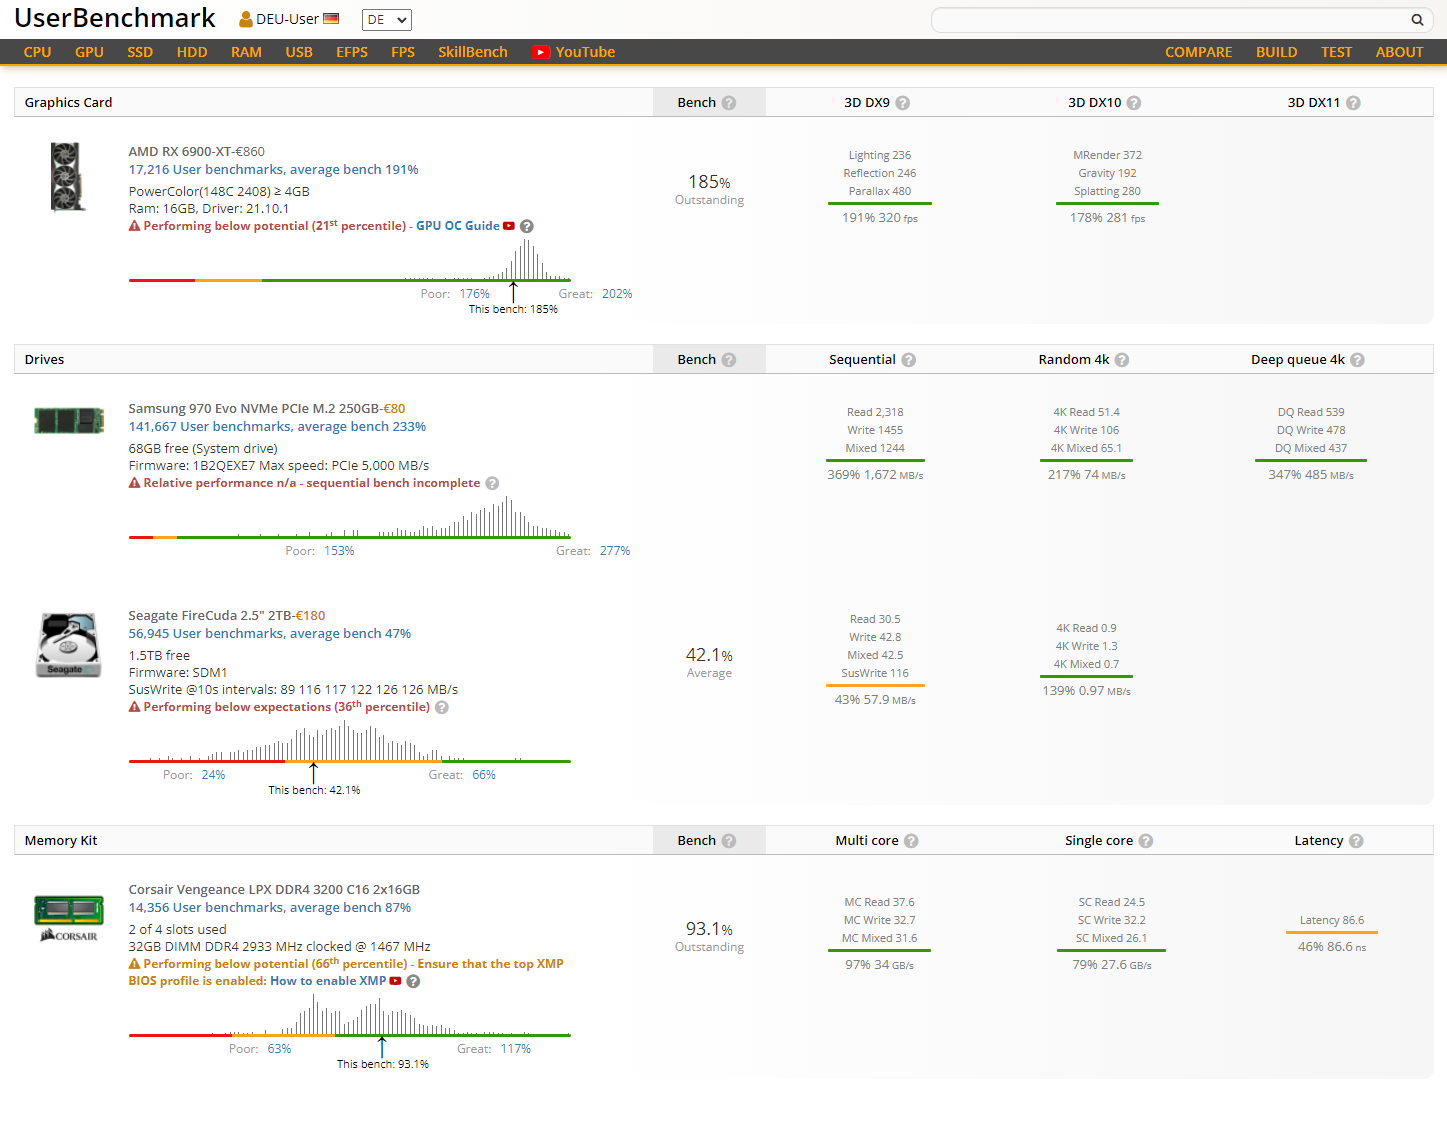Open help icon beside Latency
The width and height of the screenshot is (1447, 1142).
1356,841
